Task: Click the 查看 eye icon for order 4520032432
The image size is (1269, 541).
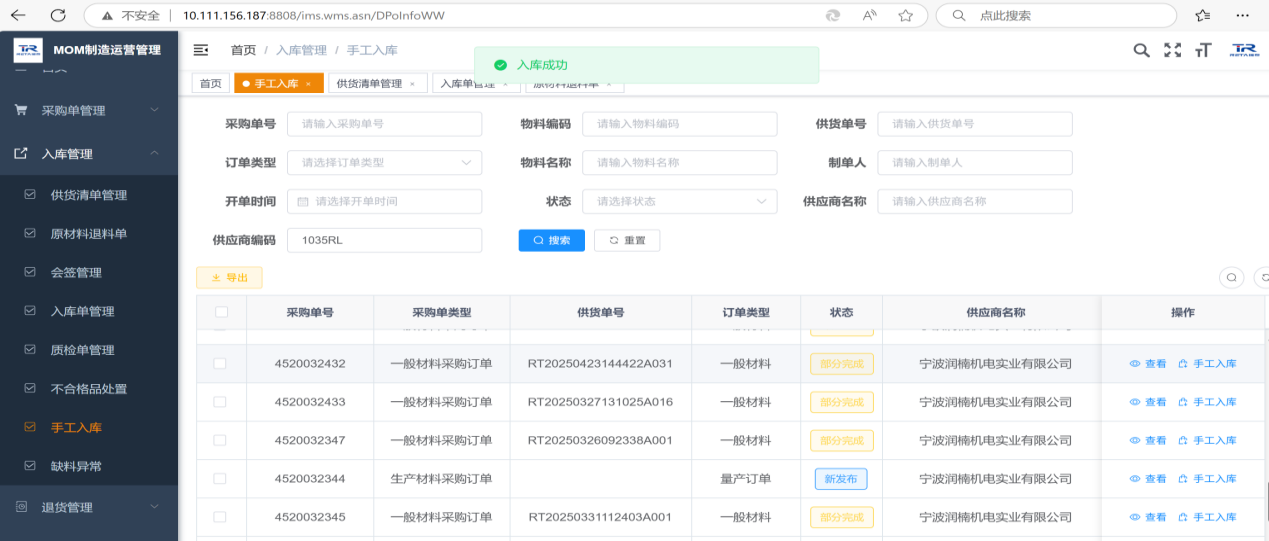Action: click(1135, 364)
